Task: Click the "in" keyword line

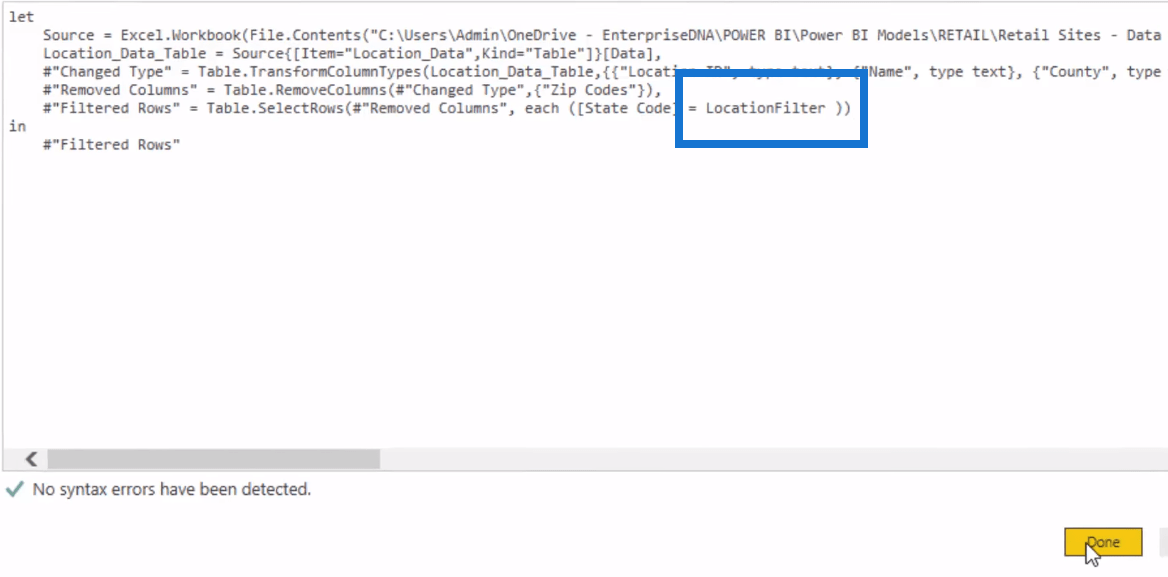Action: point(17,126)
